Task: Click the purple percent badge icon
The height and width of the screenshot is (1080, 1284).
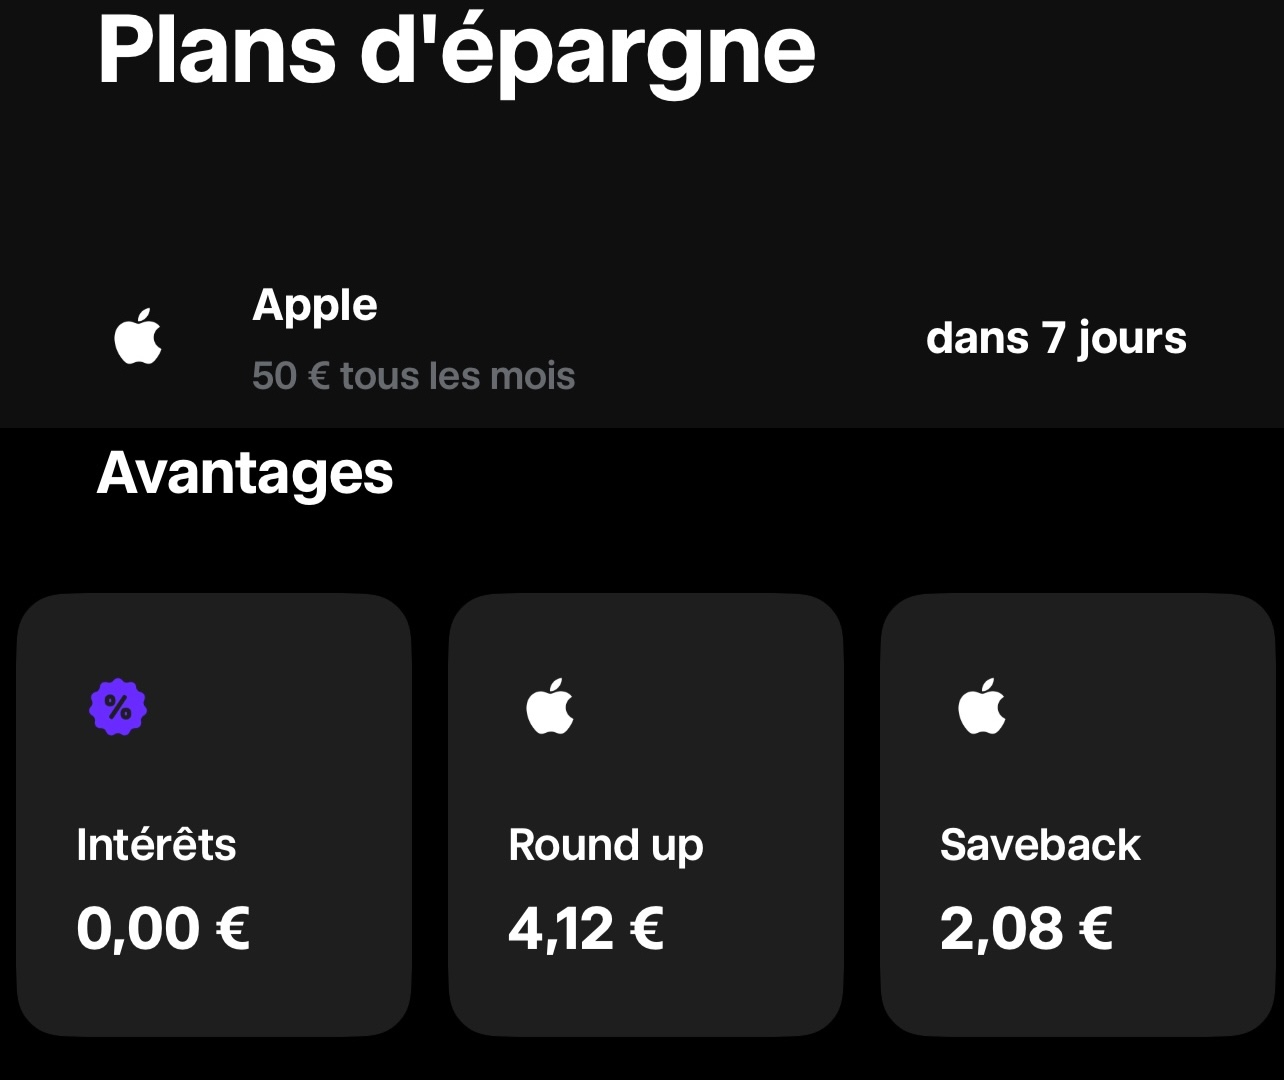Action: coord(118,708)
